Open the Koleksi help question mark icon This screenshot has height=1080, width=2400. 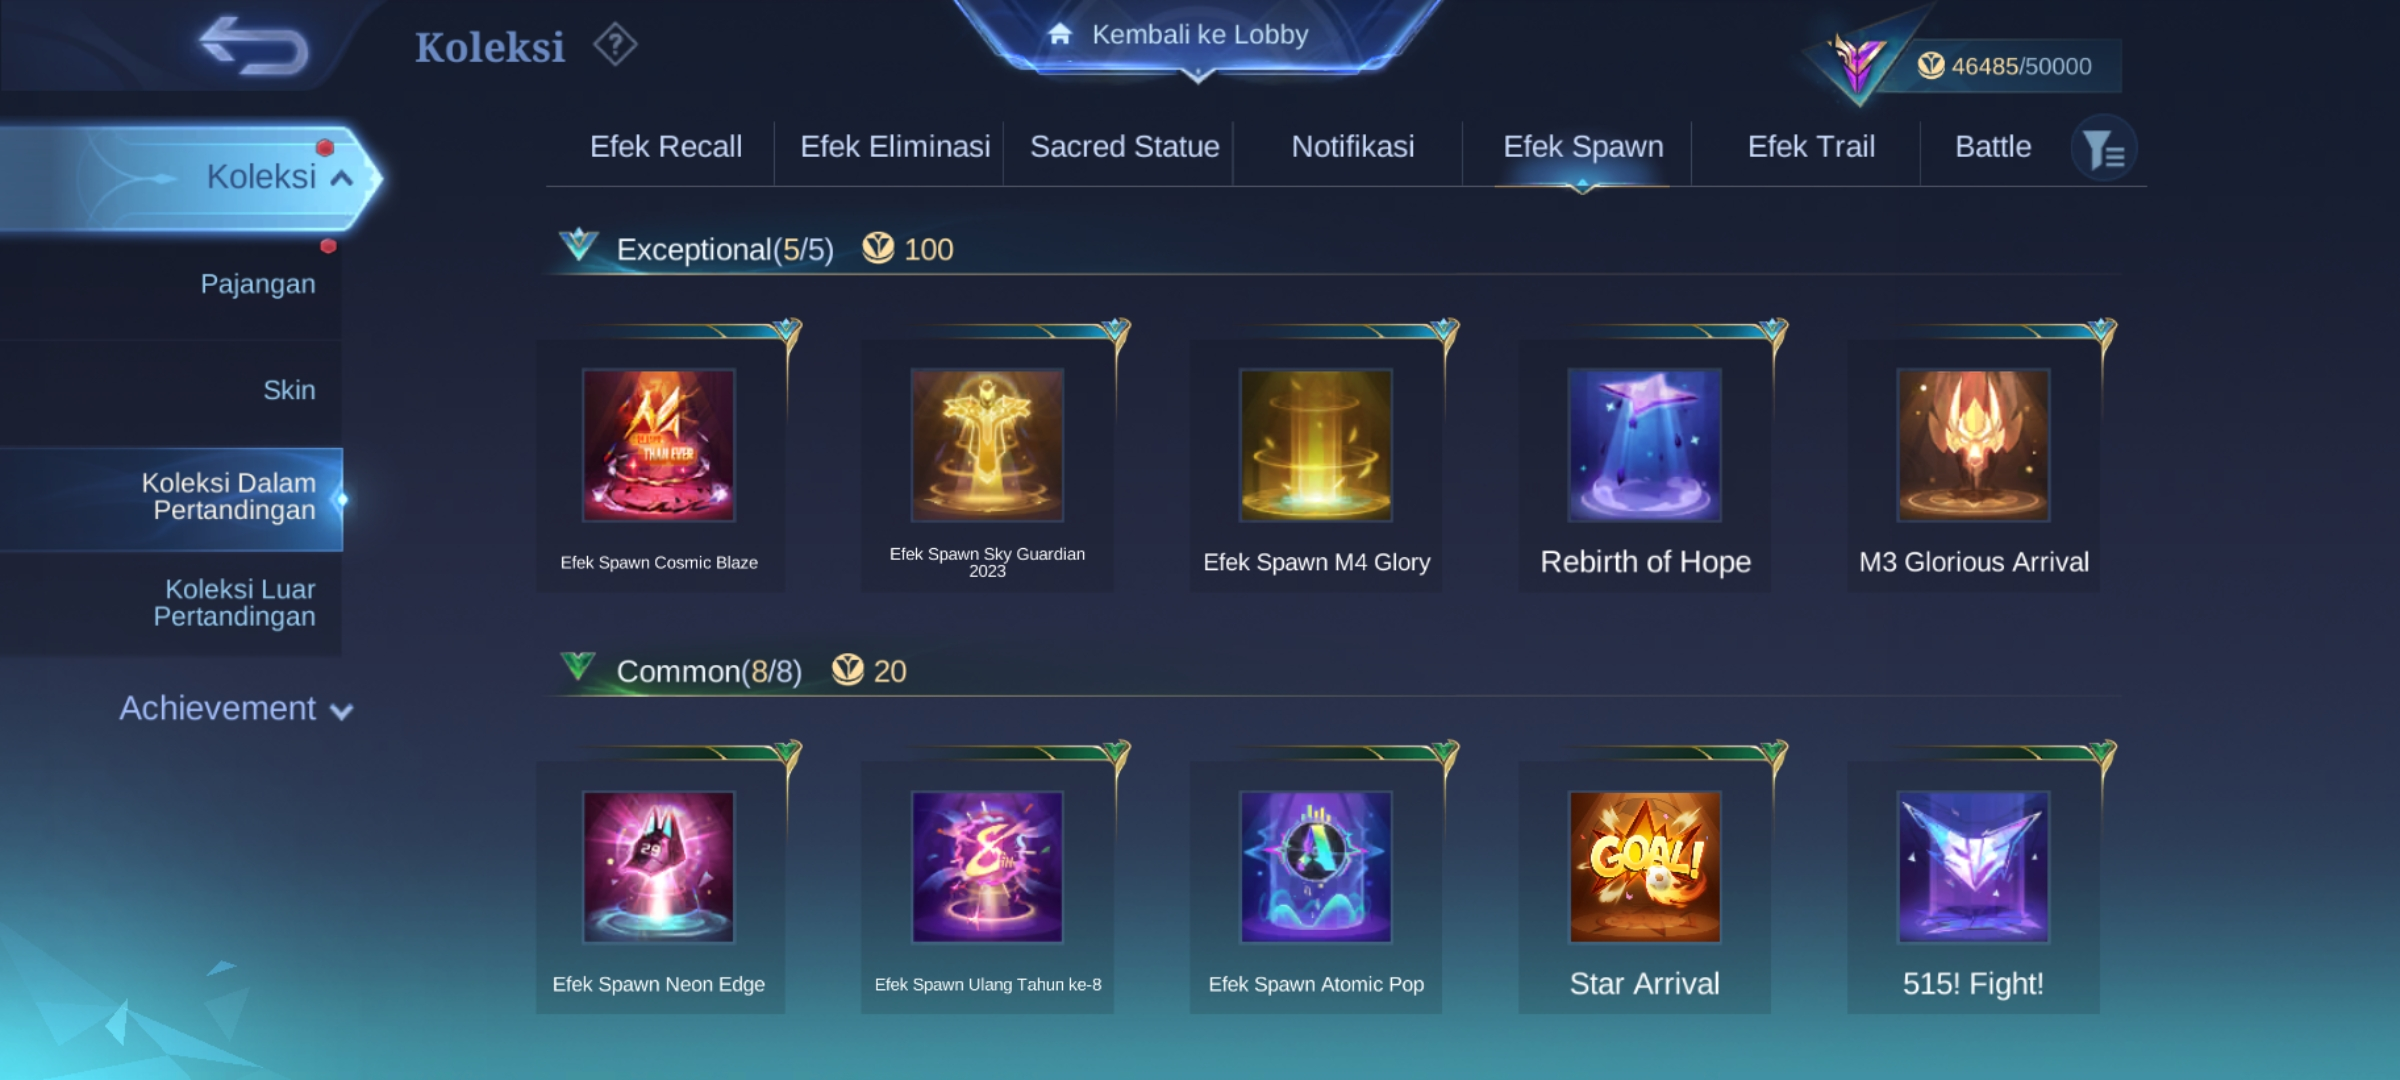pyautogui.click(x=615, y=45)
